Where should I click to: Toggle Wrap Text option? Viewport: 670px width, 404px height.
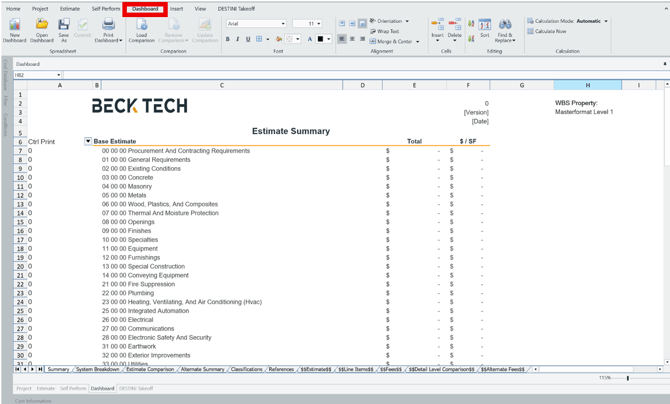point(386,31)
